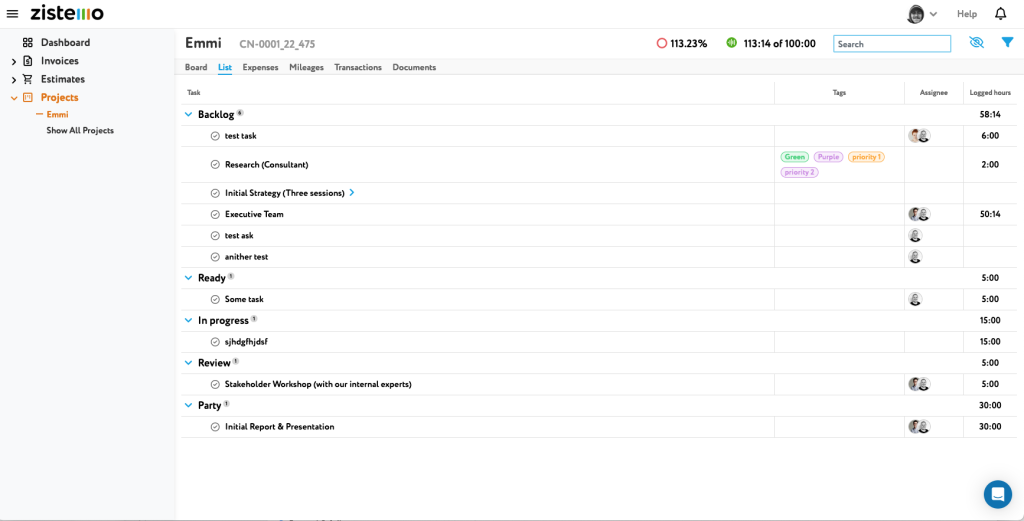Click the zistemo logo

(x=67, y=13)
